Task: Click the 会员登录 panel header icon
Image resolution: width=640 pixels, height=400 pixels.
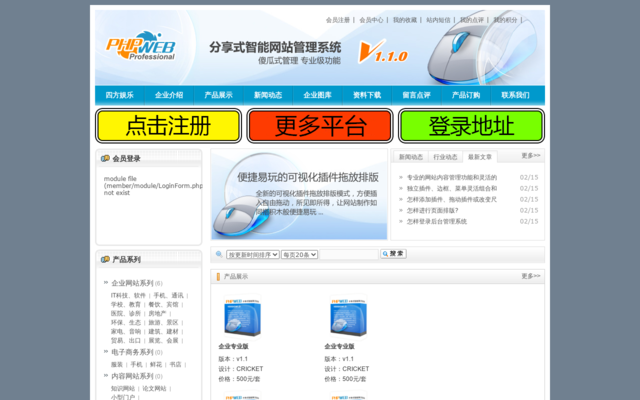Action: (105, 158)
